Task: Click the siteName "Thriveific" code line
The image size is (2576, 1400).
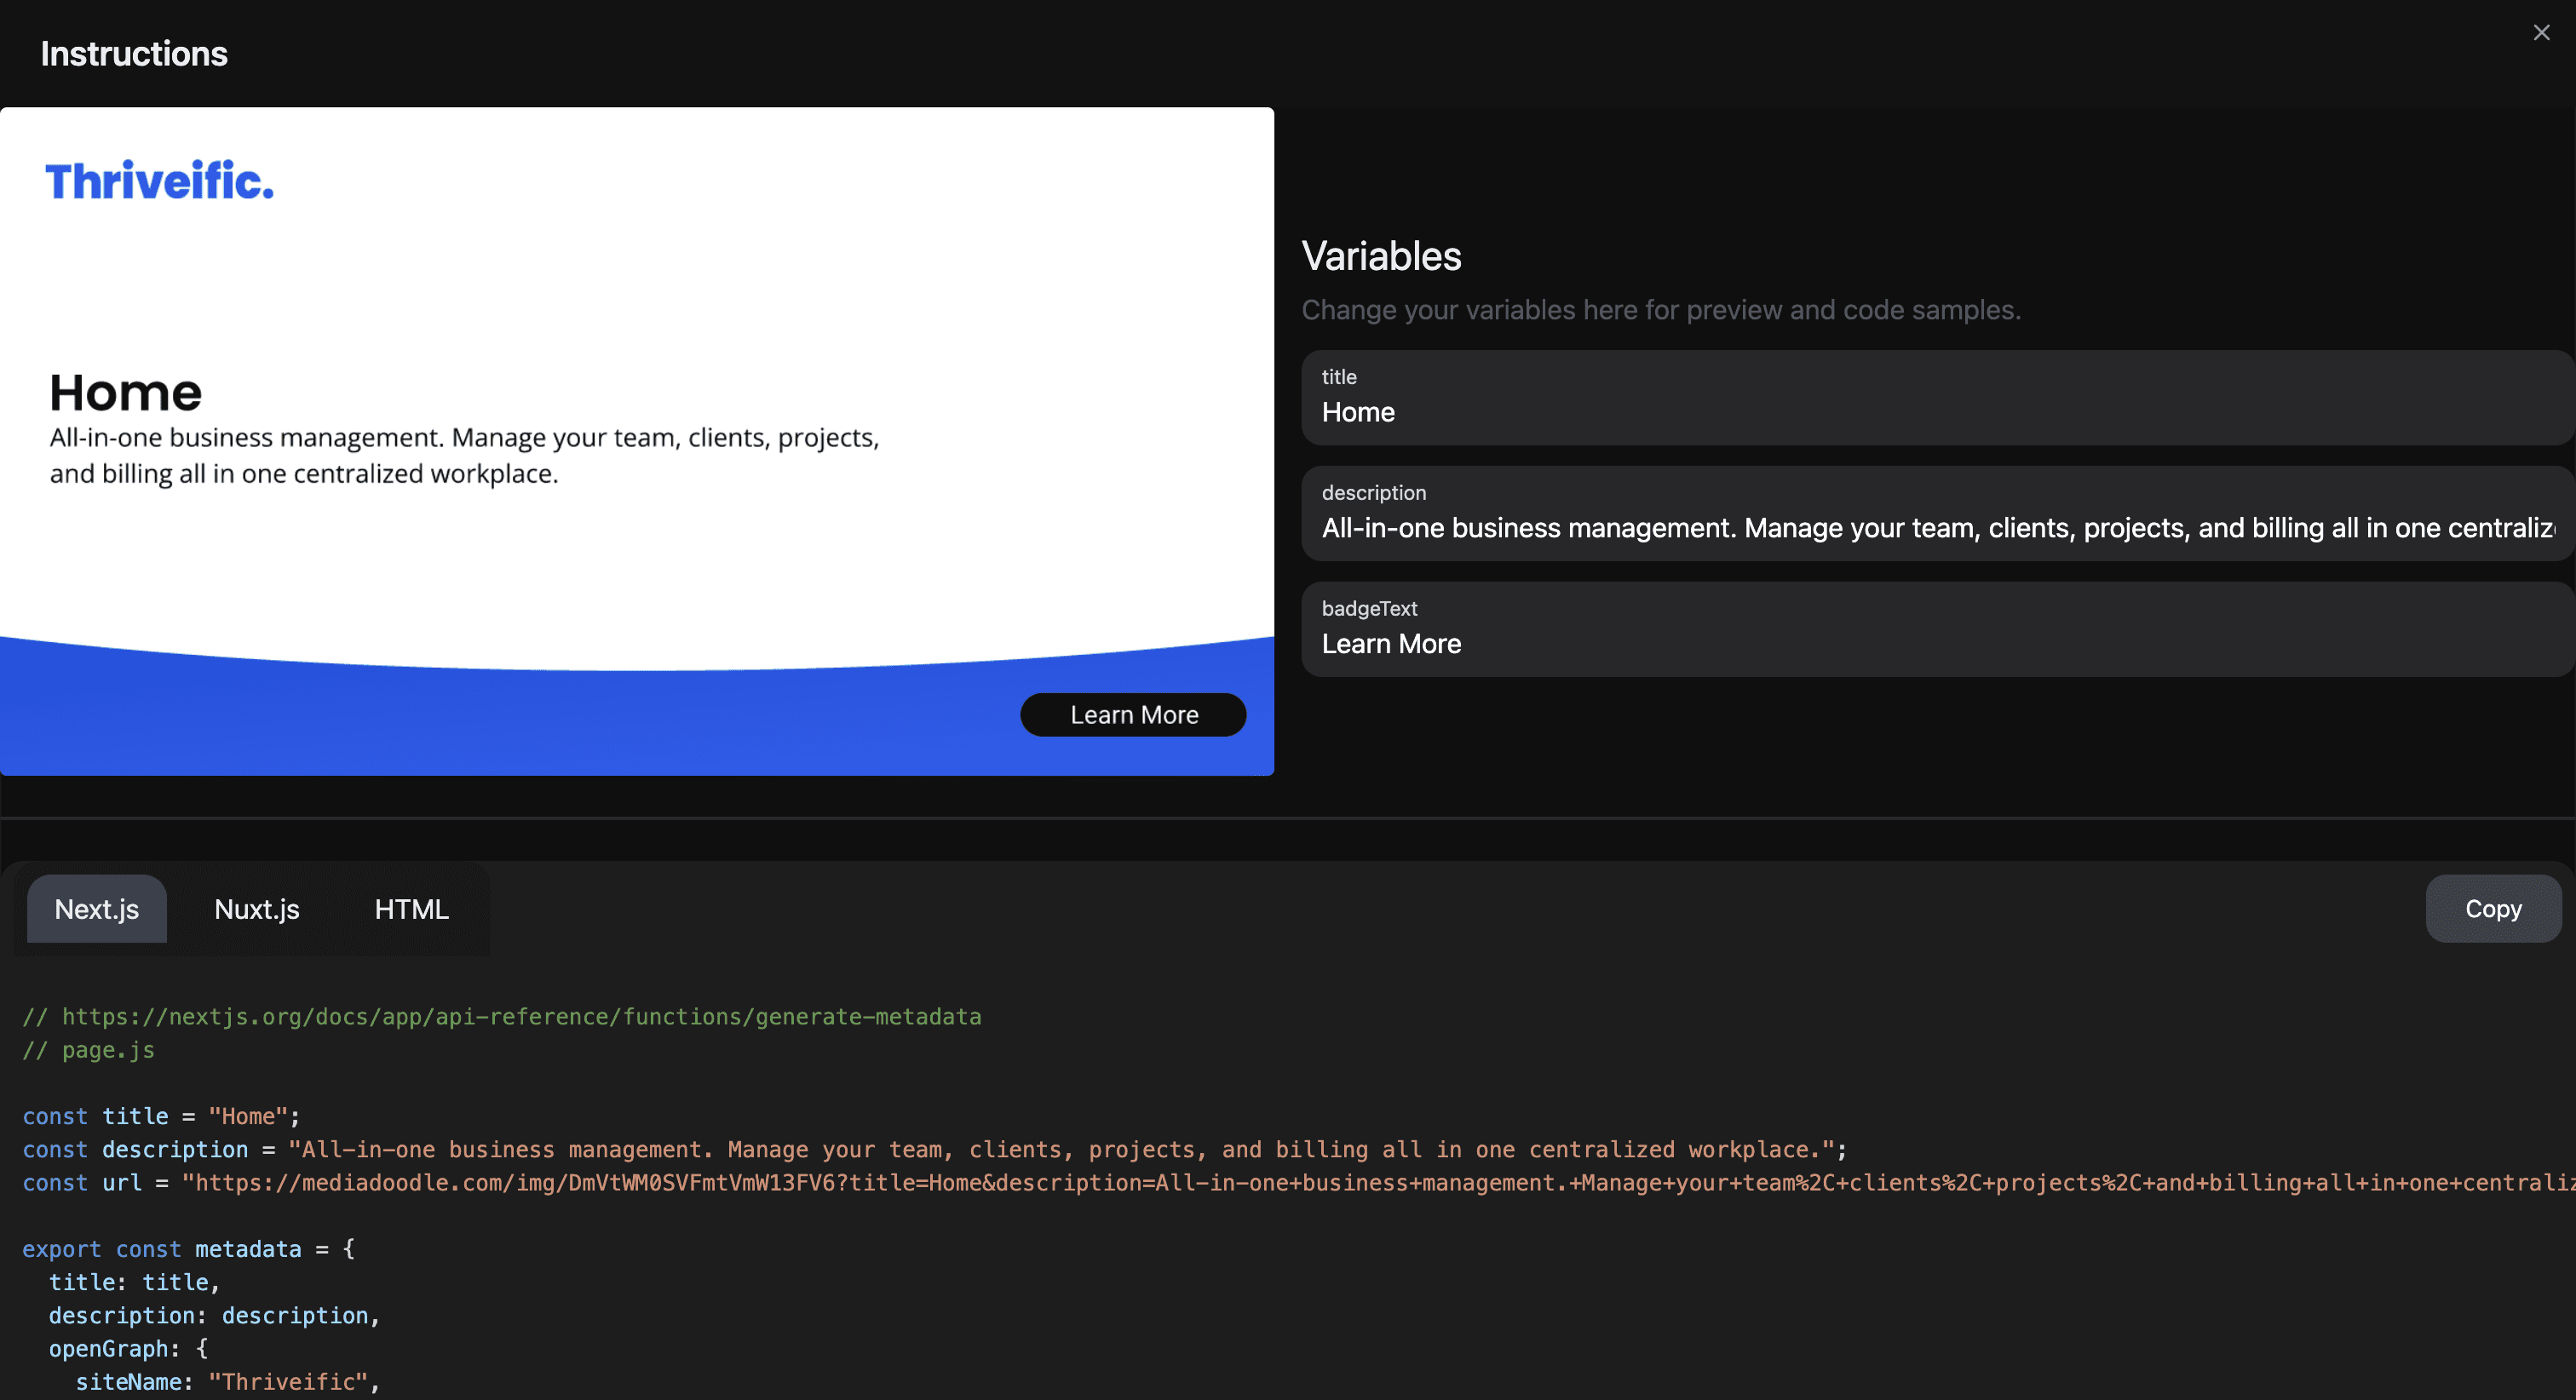Action: [228, 1382]
